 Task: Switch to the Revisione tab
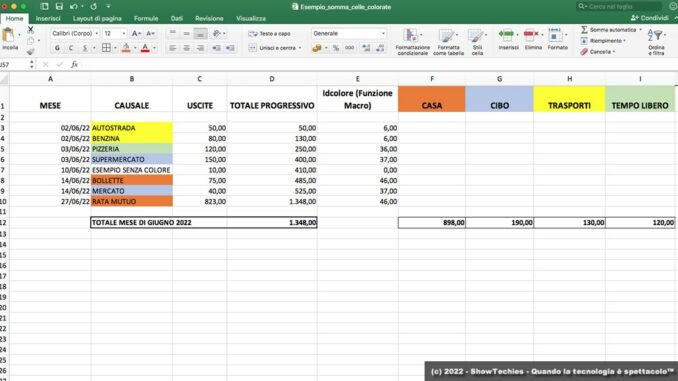209,19
